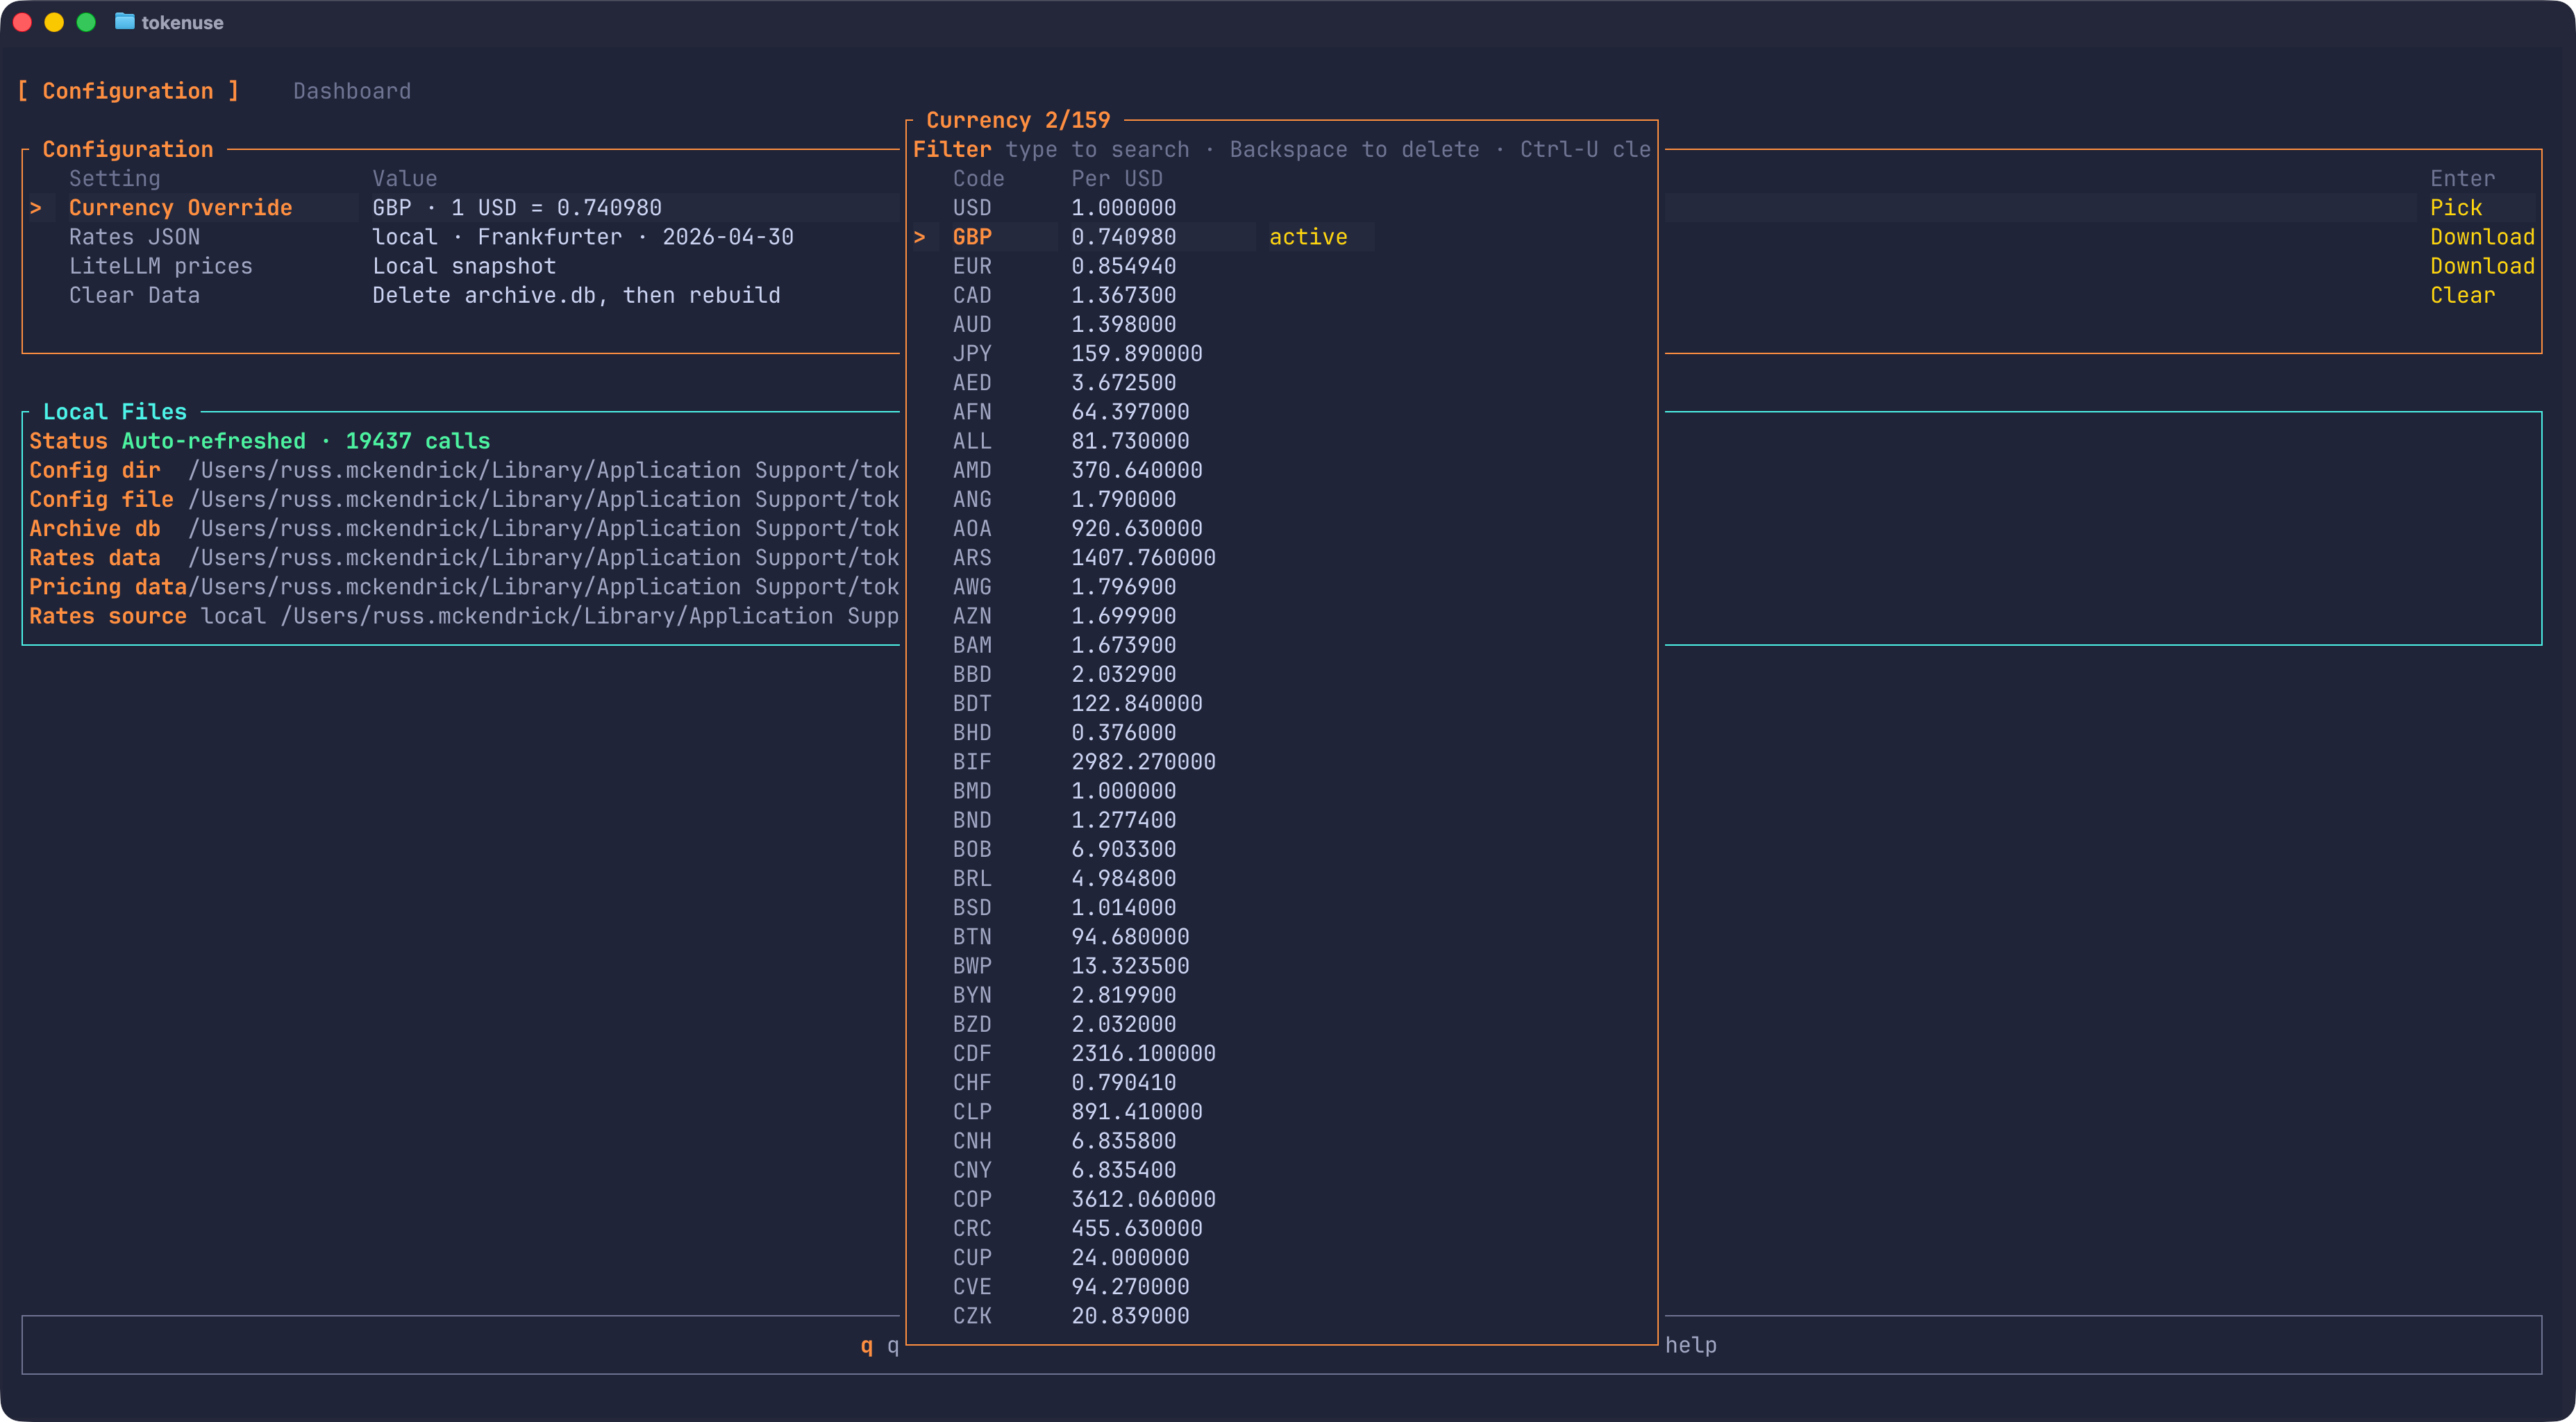This screenshot has height=1422, width=2576.
Task: Choose BND in the currency list
Action: pyautogui.click(x=1281, y=820)
